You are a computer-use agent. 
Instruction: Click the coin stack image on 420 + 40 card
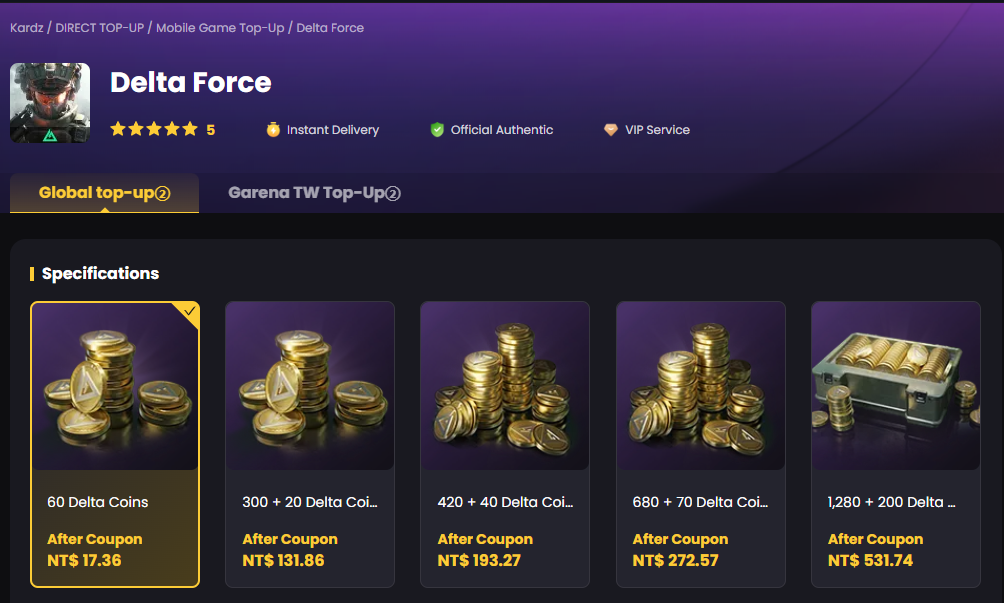504,386
